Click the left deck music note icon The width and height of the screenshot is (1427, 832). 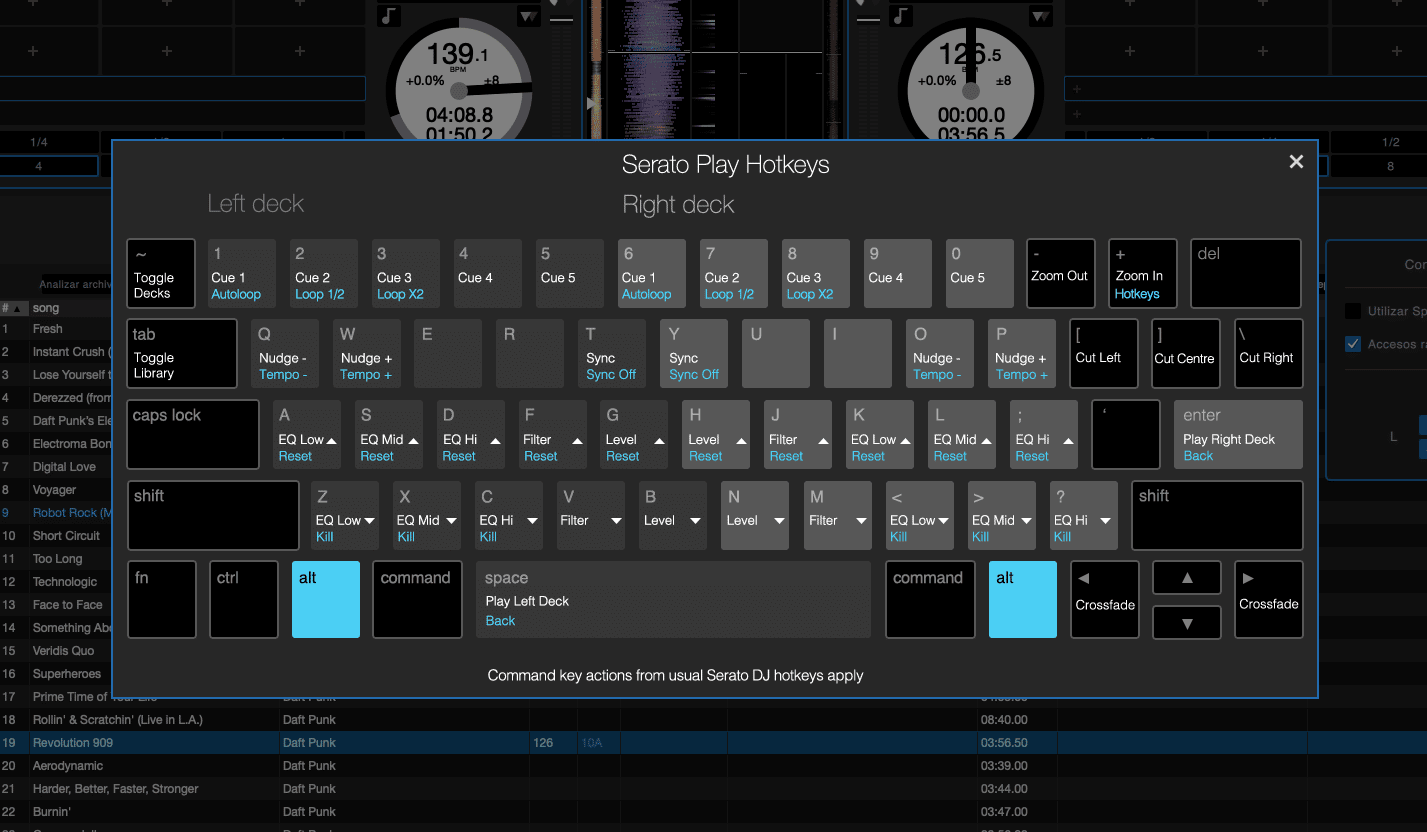click(x=388, y=16)
